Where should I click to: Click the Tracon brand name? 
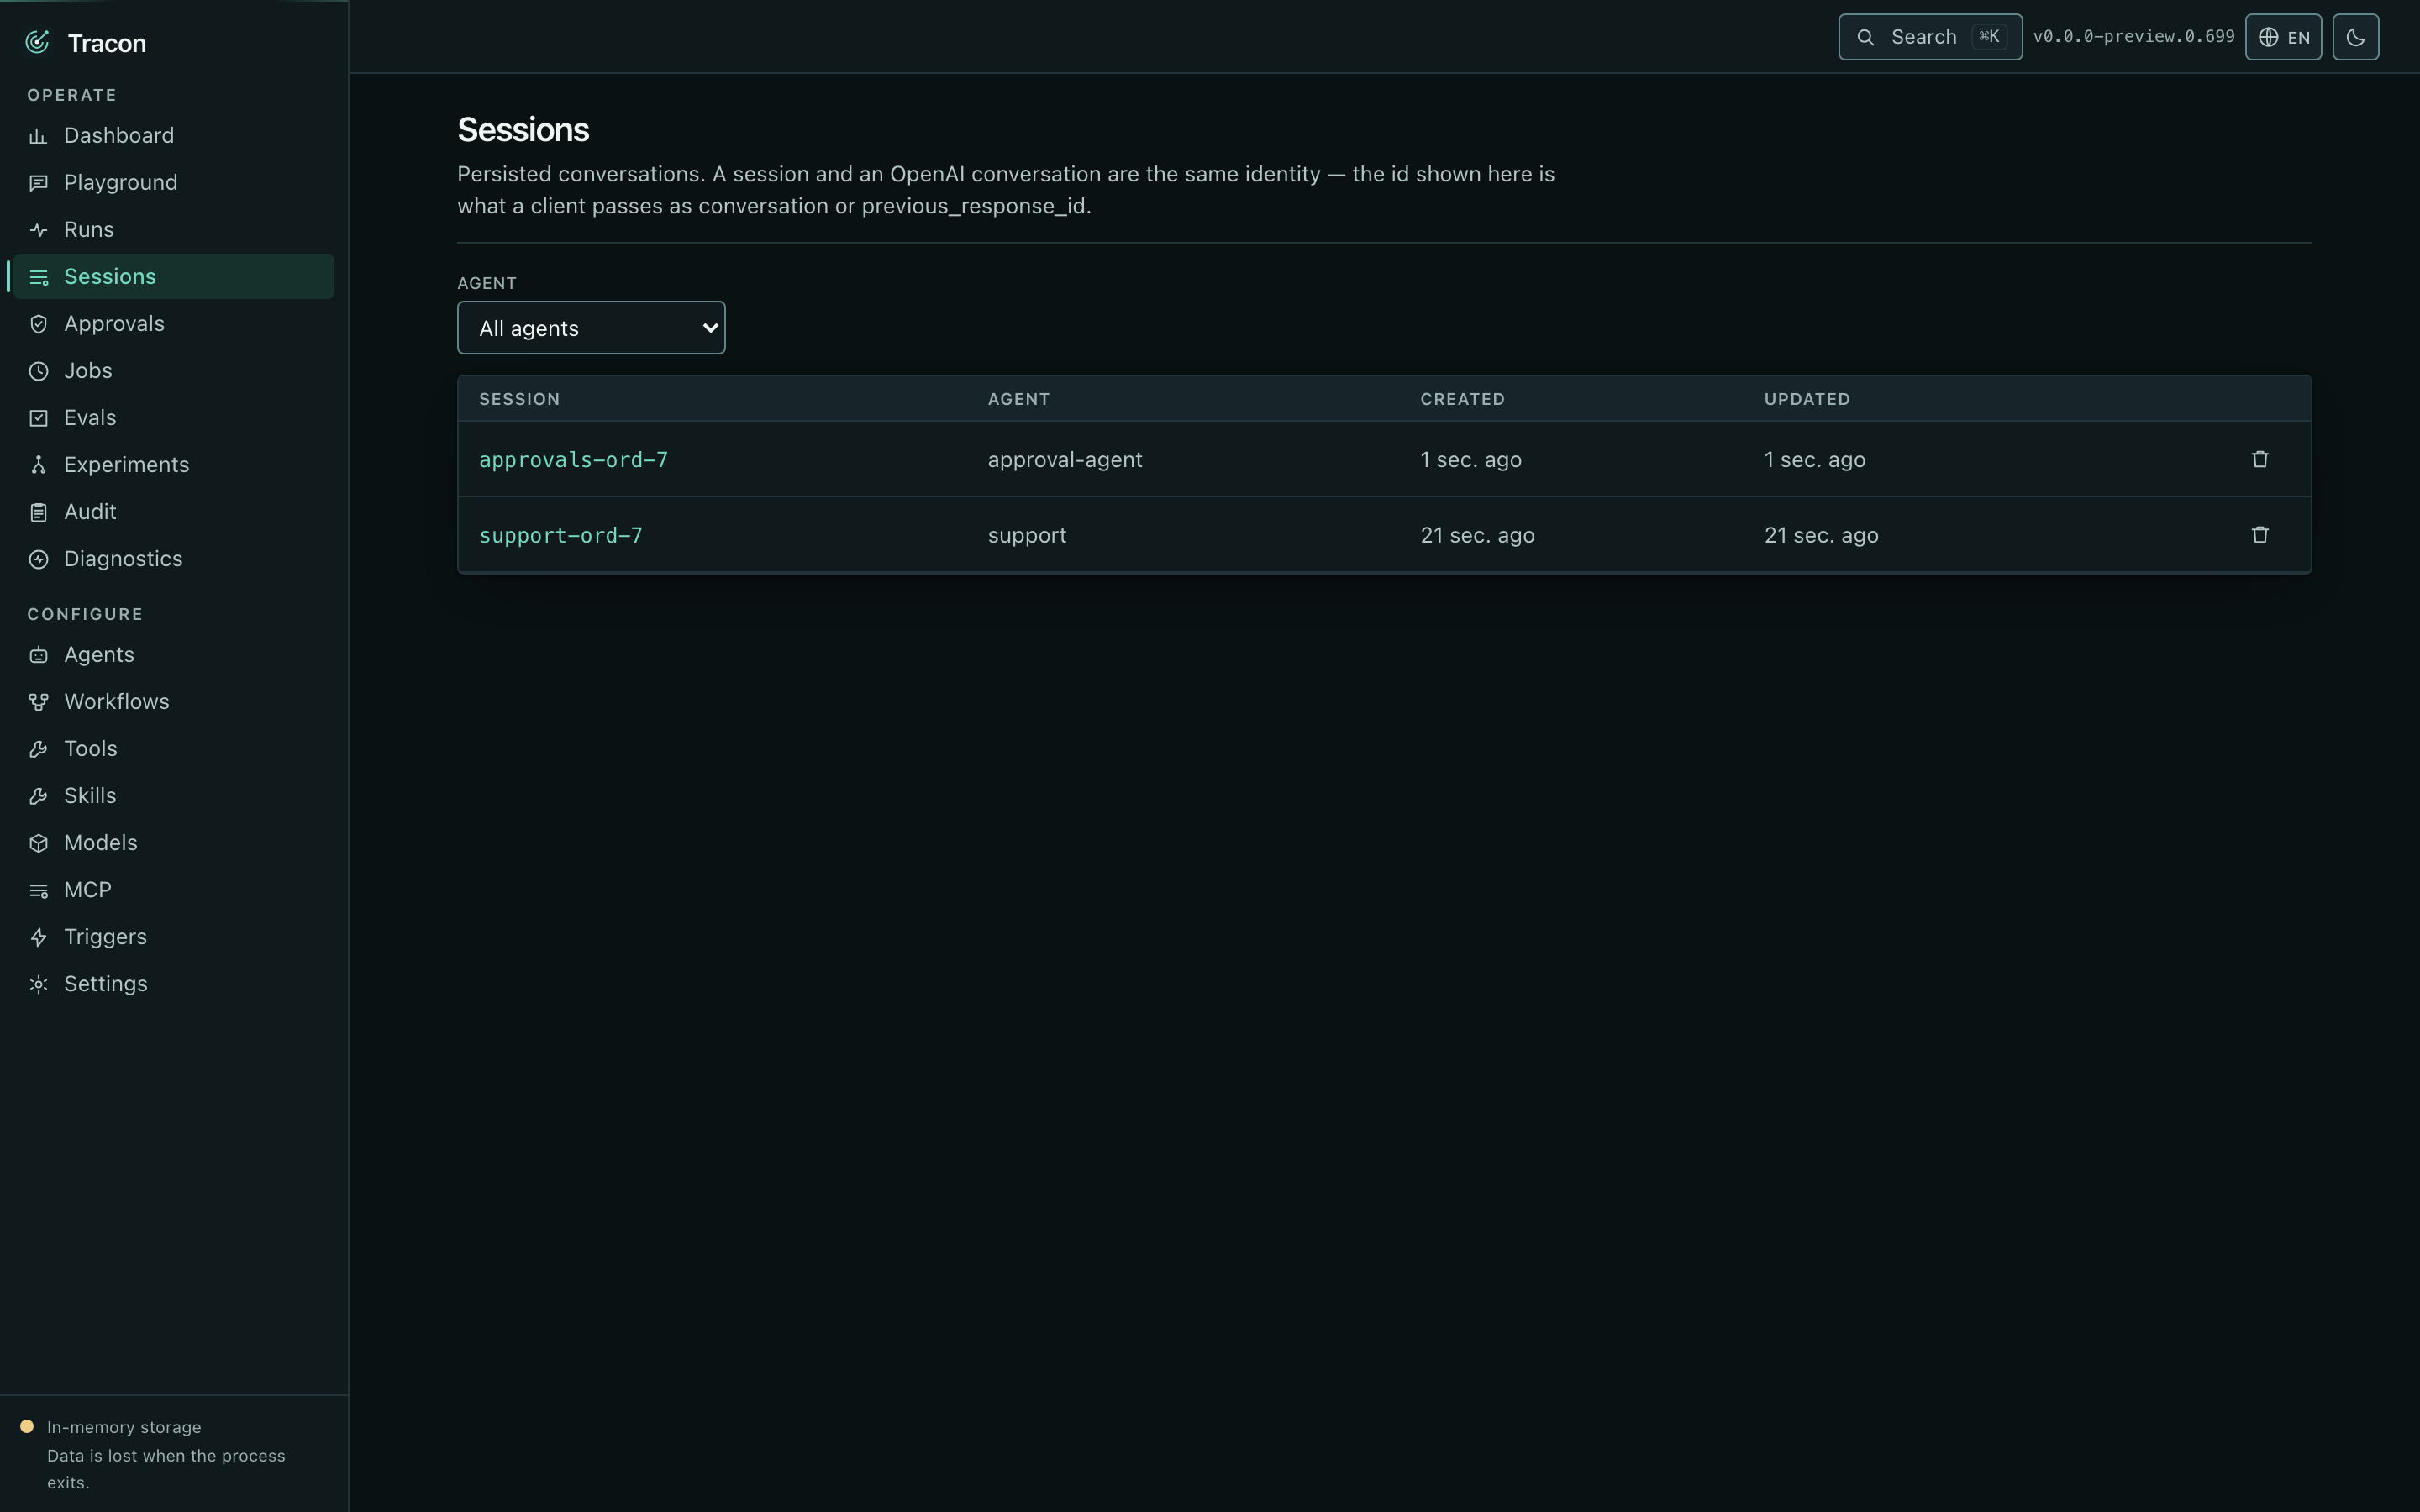[107, 43]
